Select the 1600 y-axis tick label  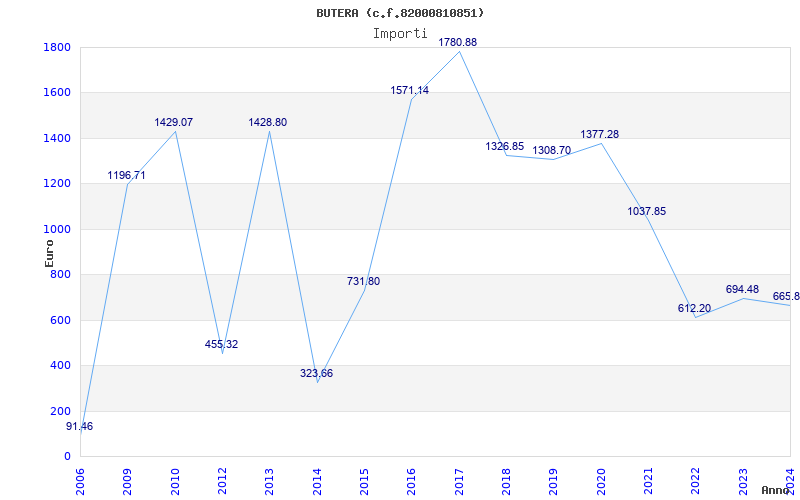click(x=58, y=93)
